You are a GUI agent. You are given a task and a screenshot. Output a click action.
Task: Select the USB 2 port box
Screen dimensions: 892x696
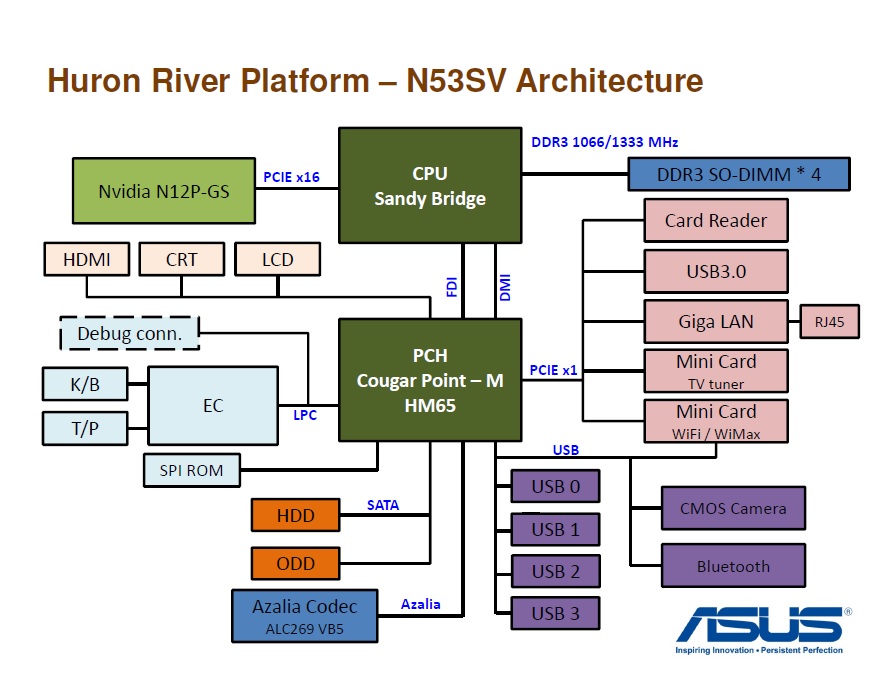pos(555,571)
